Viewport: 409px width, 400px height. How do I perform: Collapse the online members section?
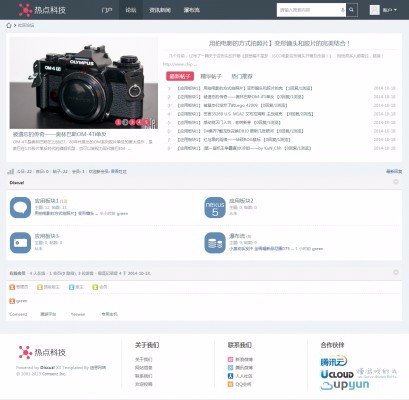396,272
